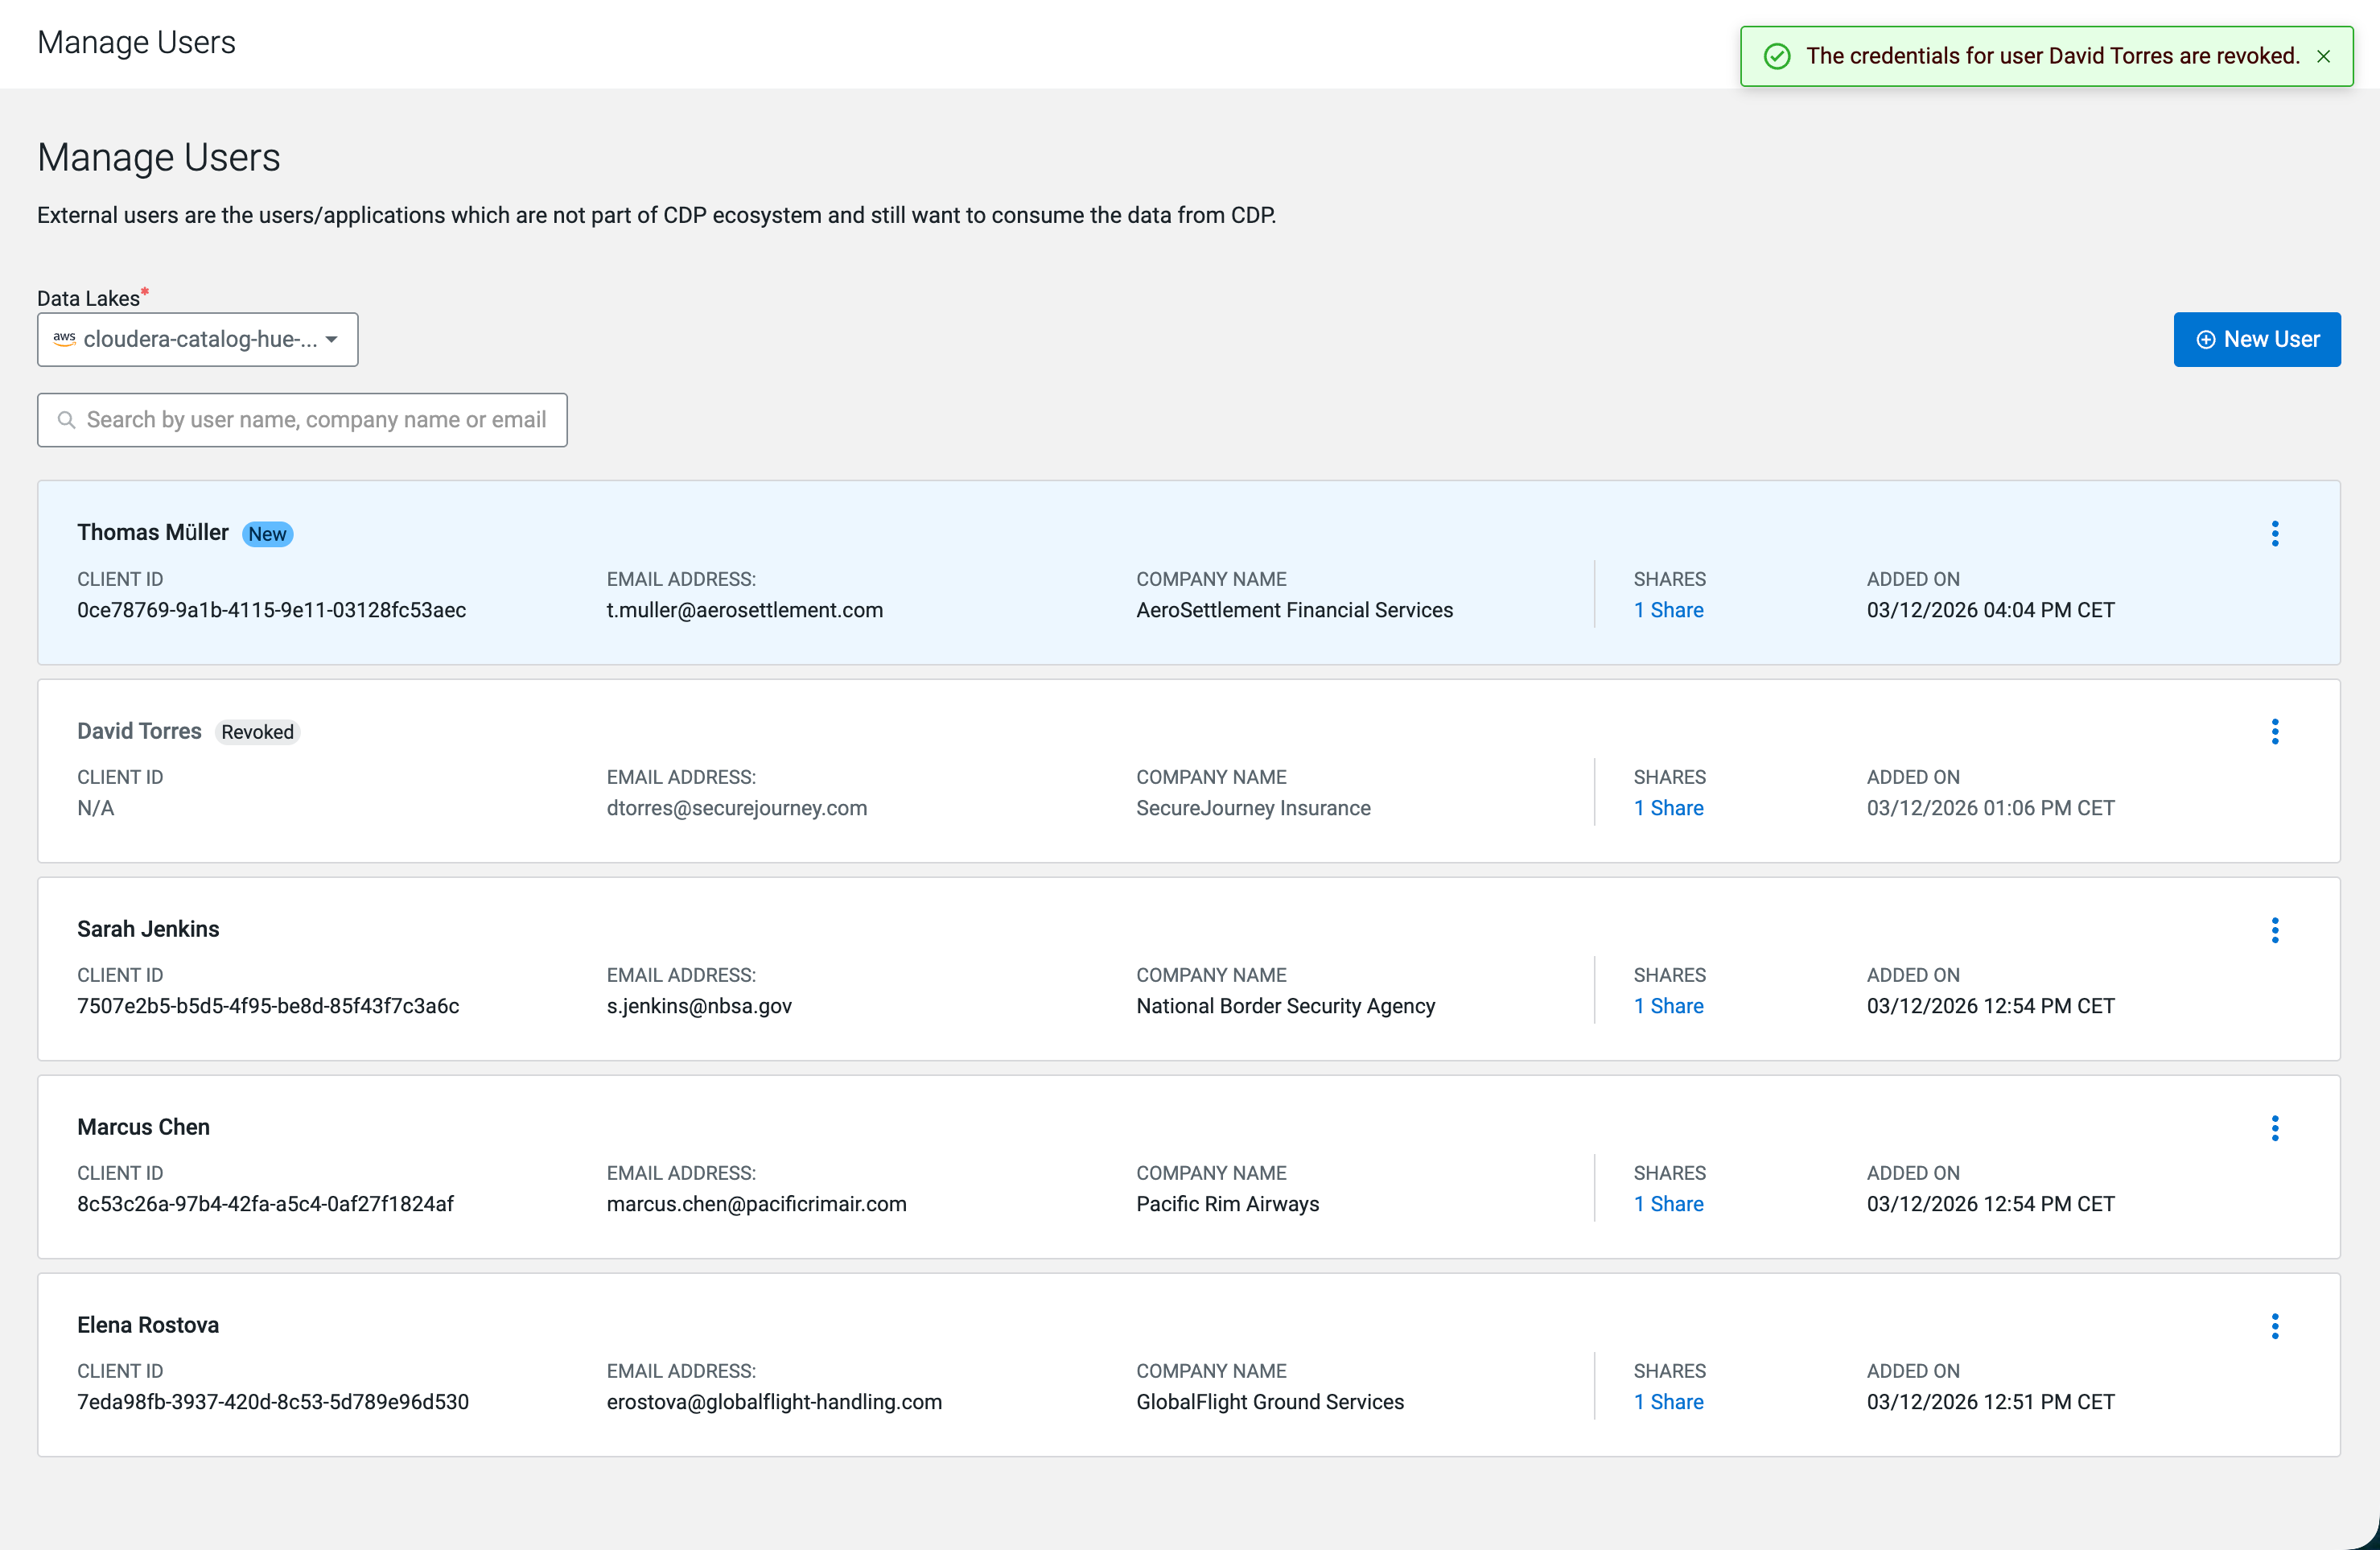This screenshot has height=1550, width=2380.
Task: Click the New badge beside Thomas Müller
Action: 267,534
